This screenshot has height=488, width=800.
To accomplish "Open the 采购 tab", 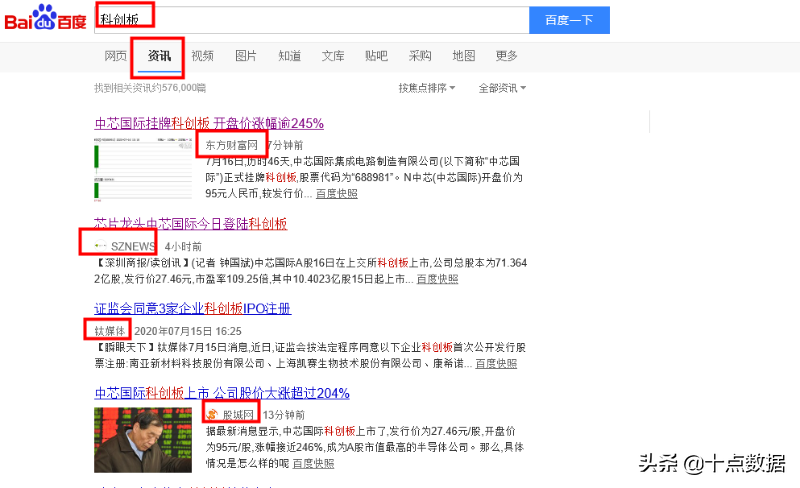I will [x=420, y=56].
